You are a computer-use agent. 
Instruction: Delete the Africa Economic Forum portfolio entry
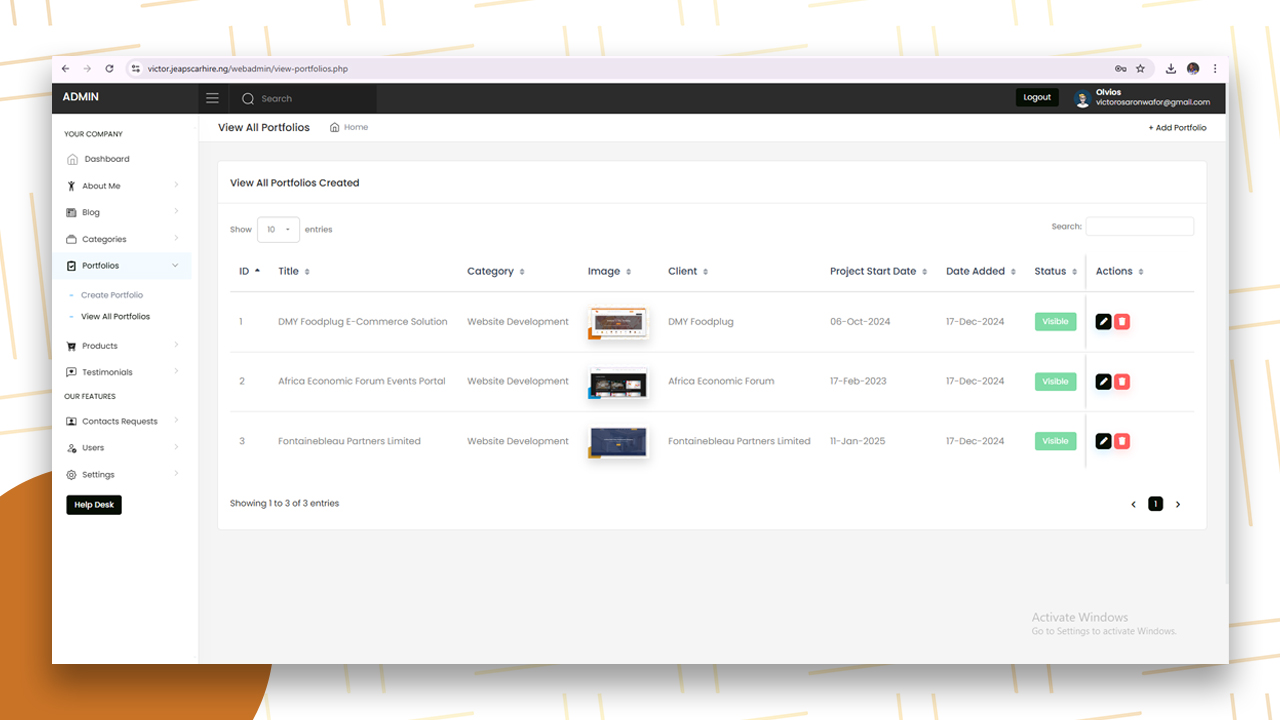[1122, 382]
